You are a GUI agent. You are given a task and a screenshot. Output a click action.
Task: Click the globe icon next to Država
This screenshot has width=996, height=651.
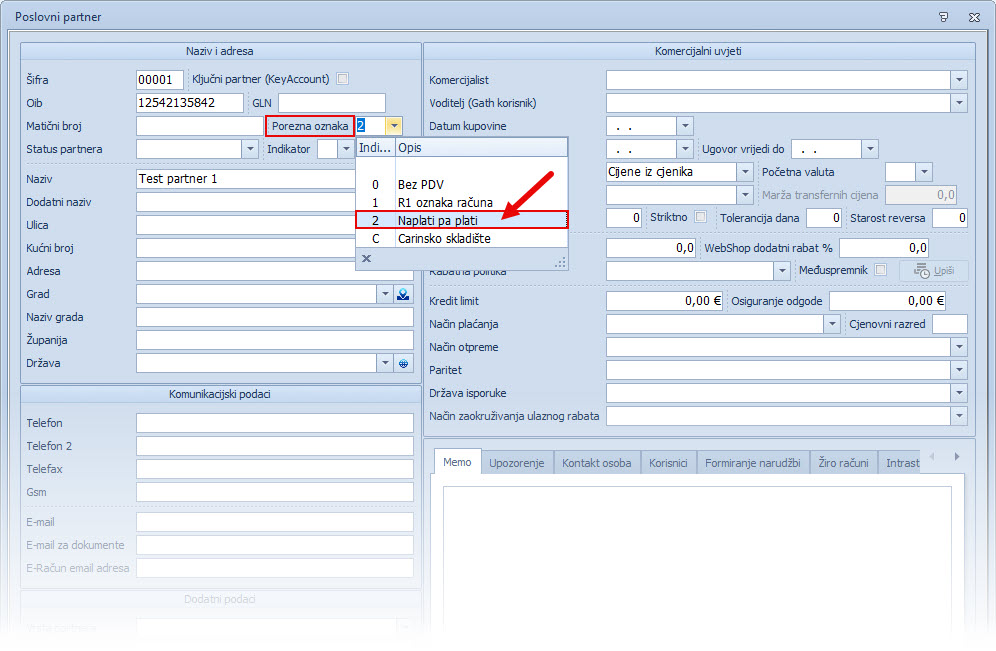tap(404, 363)
